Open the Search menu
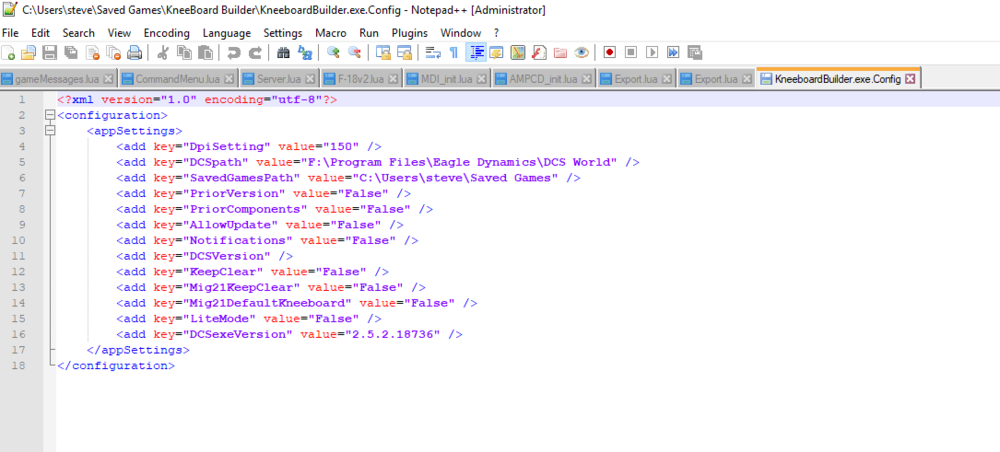 (x=78, y=33)
